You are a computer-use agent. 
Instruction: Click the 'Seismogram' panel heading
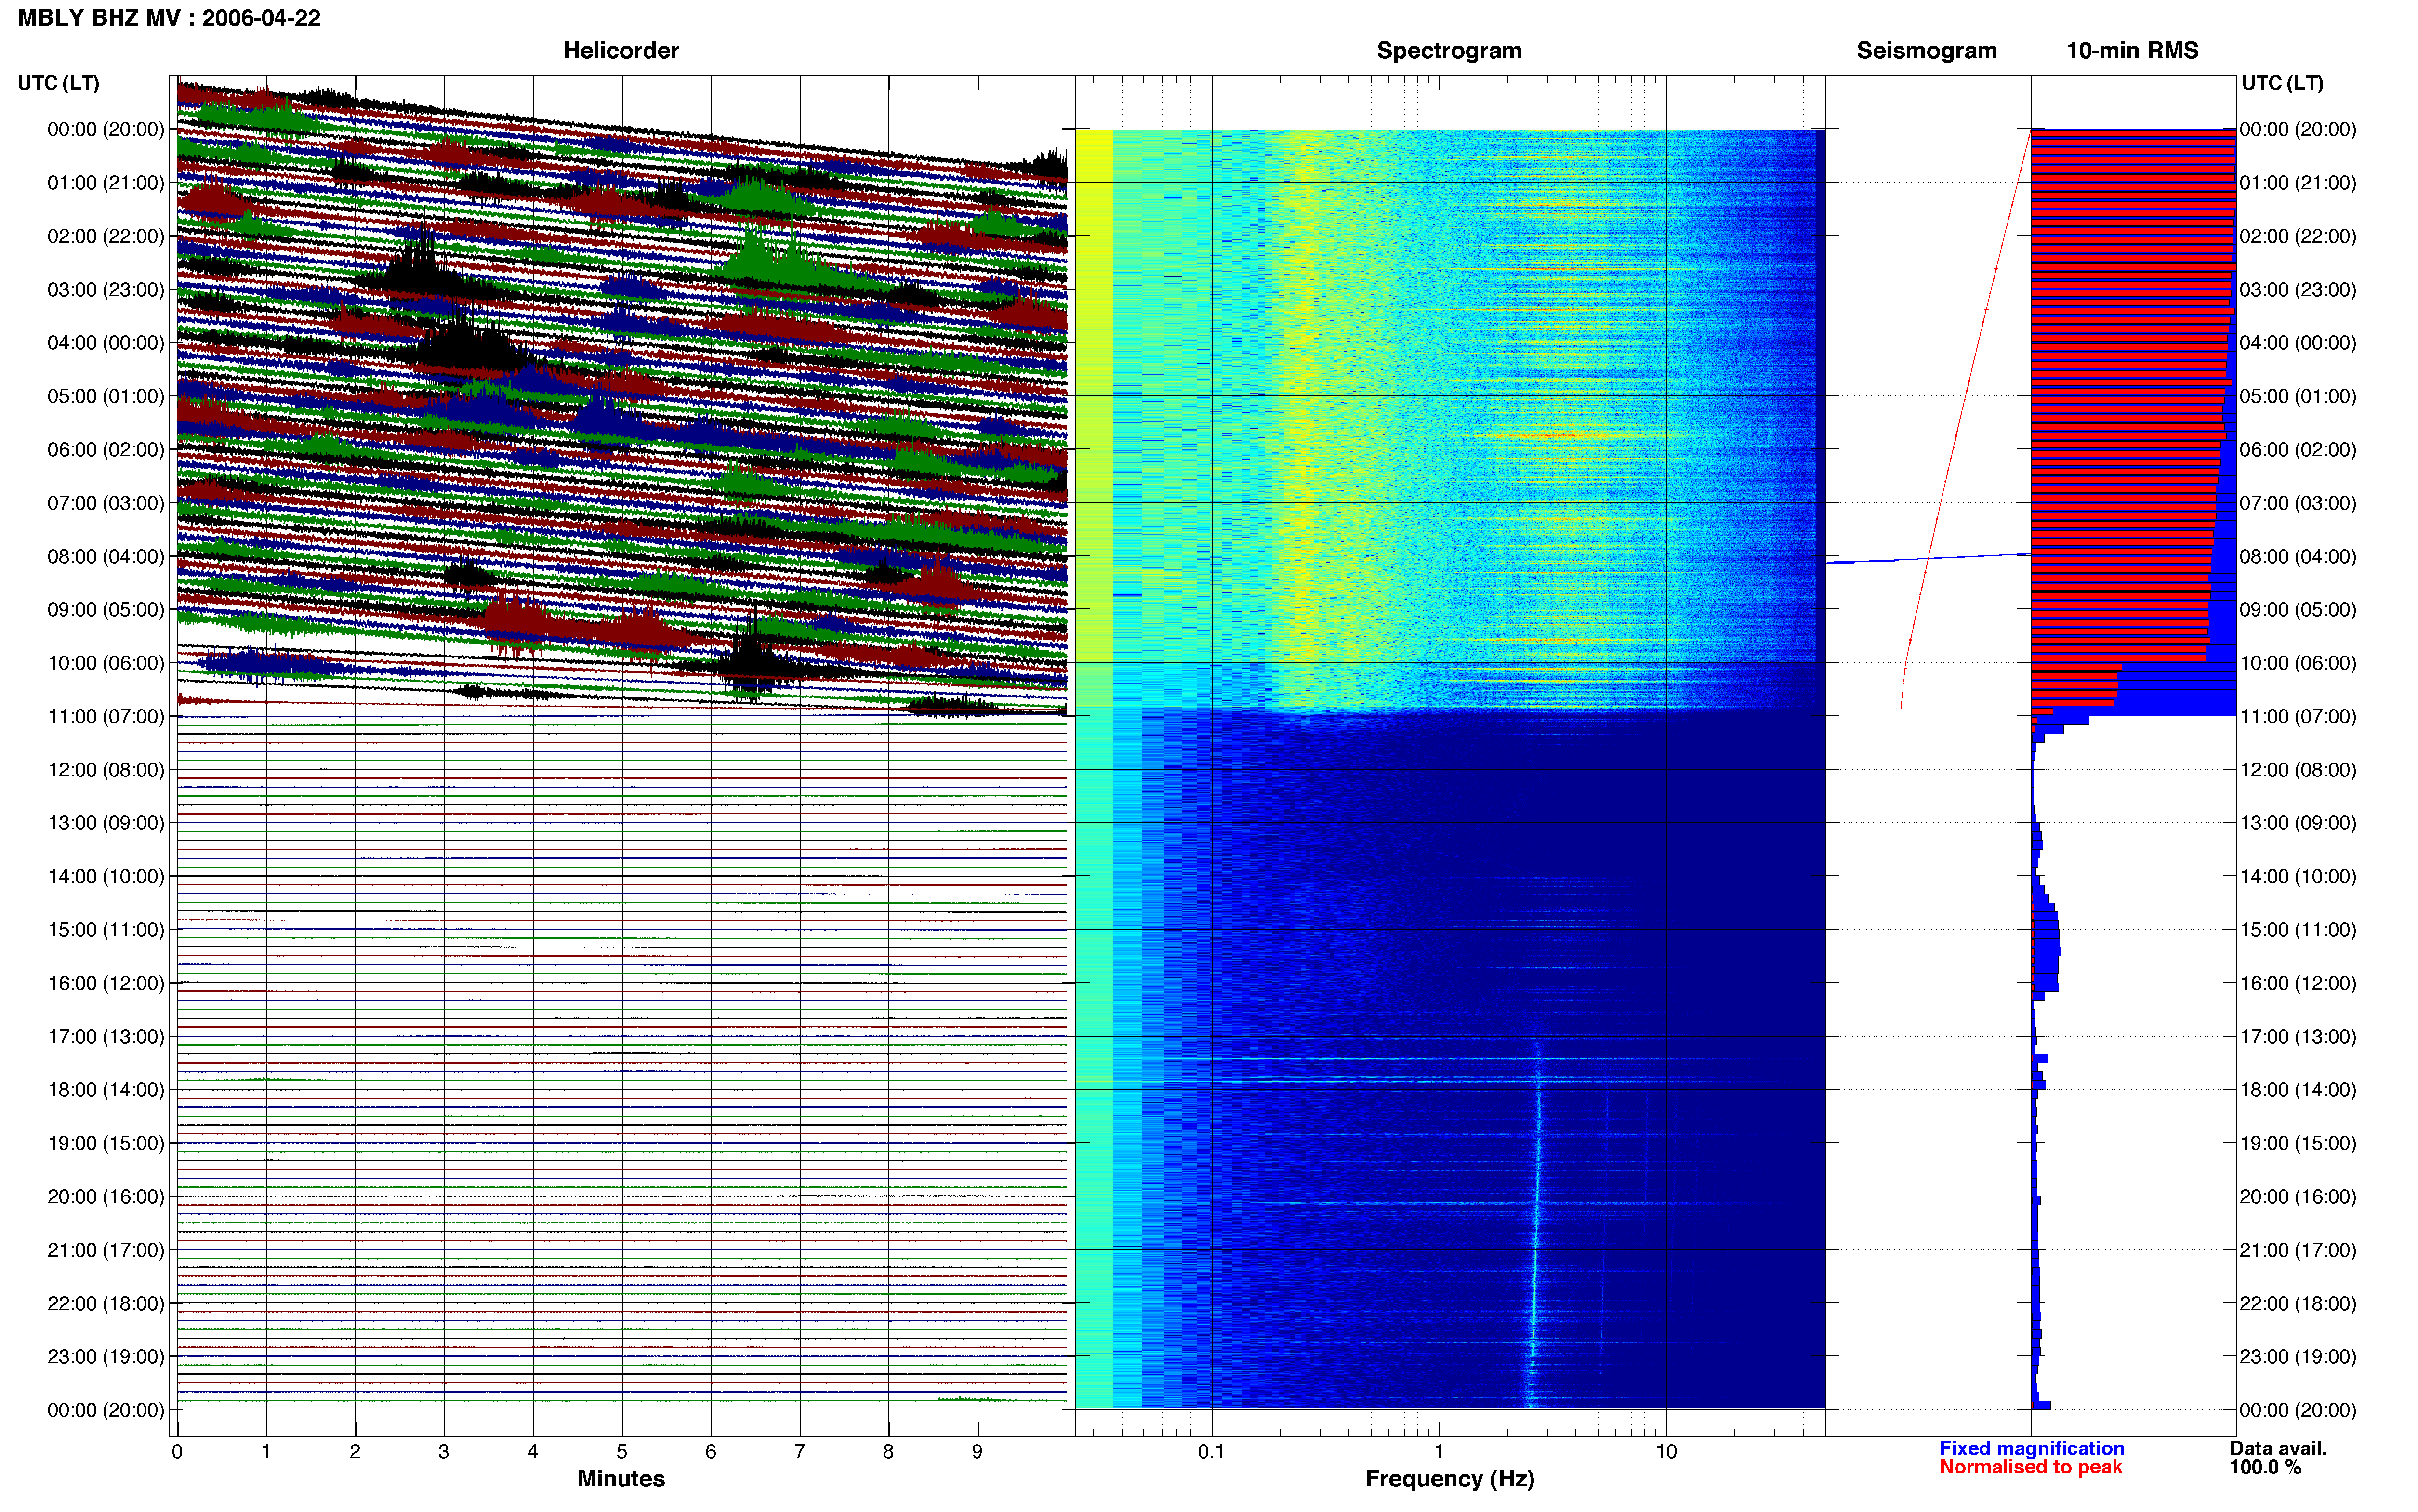[x=1926, y=51]
